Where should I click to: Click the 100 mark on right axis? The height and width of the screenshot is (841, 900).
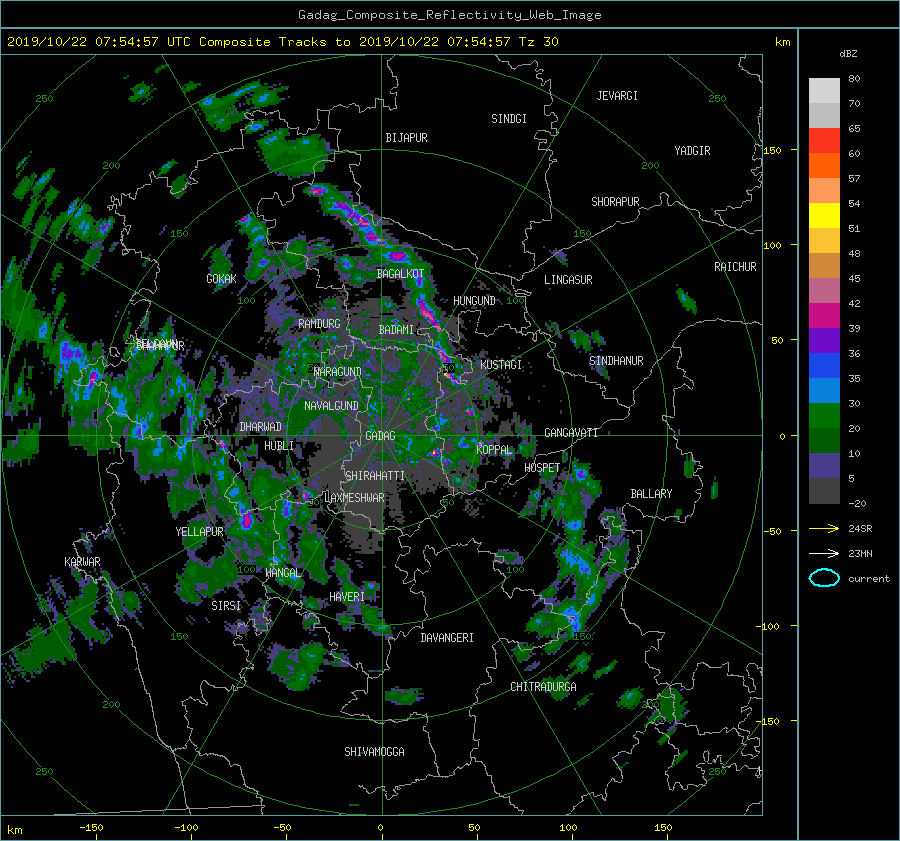tap(773, 245)
